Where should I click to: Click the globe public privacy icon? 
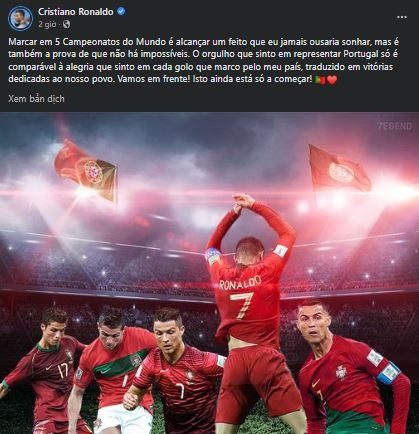coord(67,24)
